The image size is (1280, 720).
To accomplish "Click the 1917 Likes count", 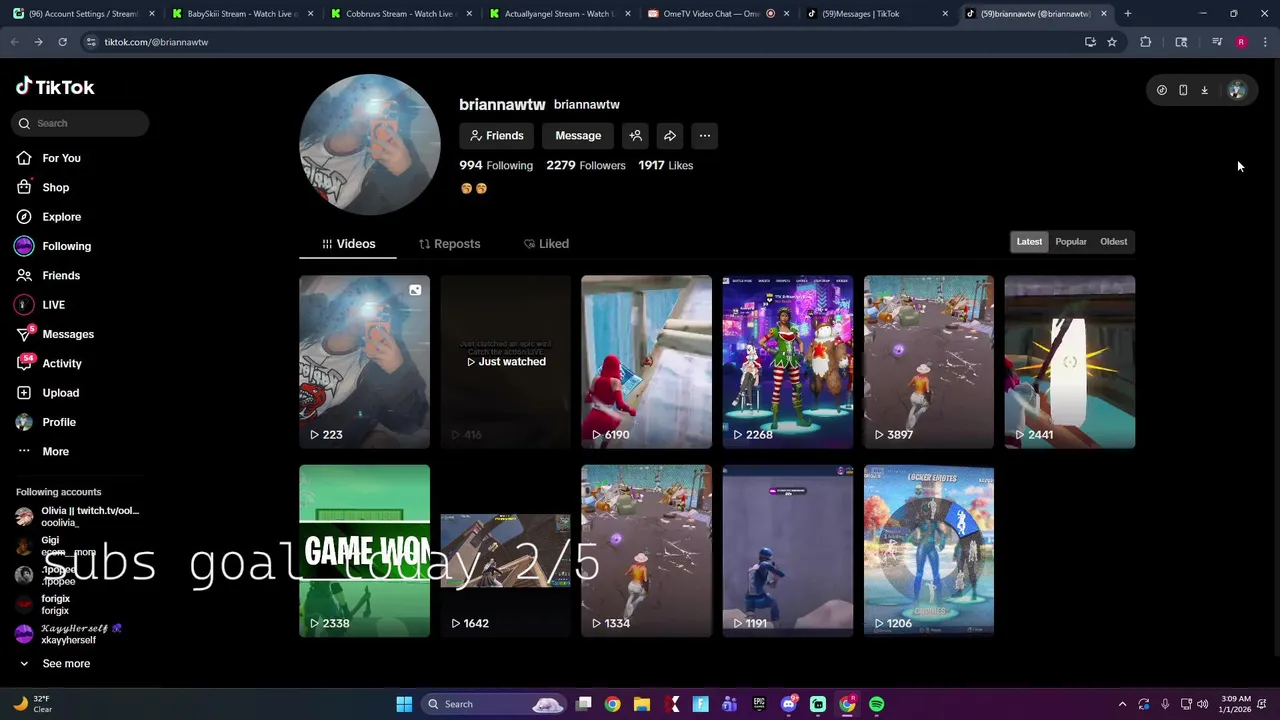I will [666, 165].
